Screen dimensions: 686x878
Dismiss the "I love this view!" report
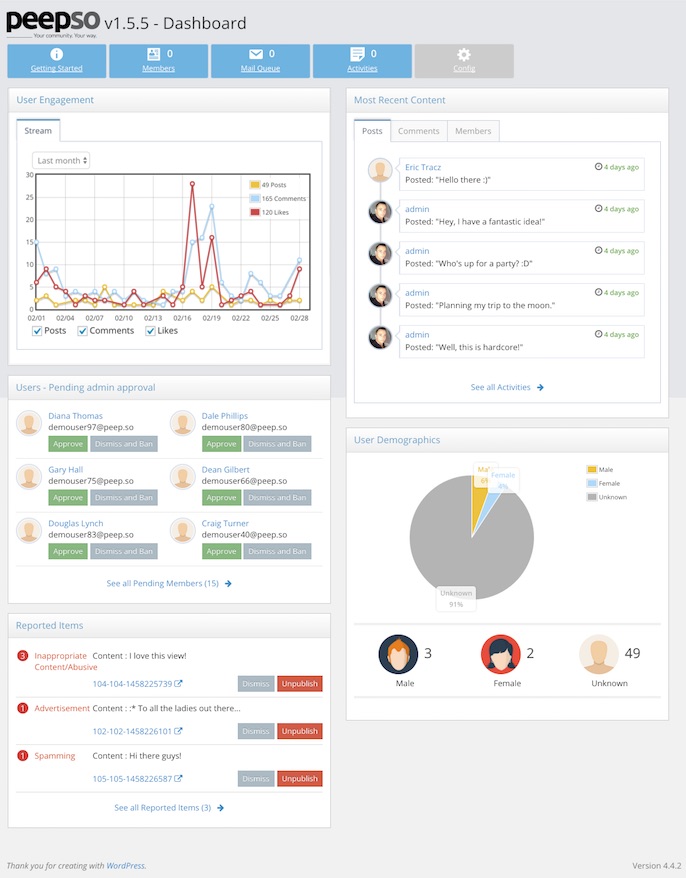pyautogui.click(x=256, y=684)
